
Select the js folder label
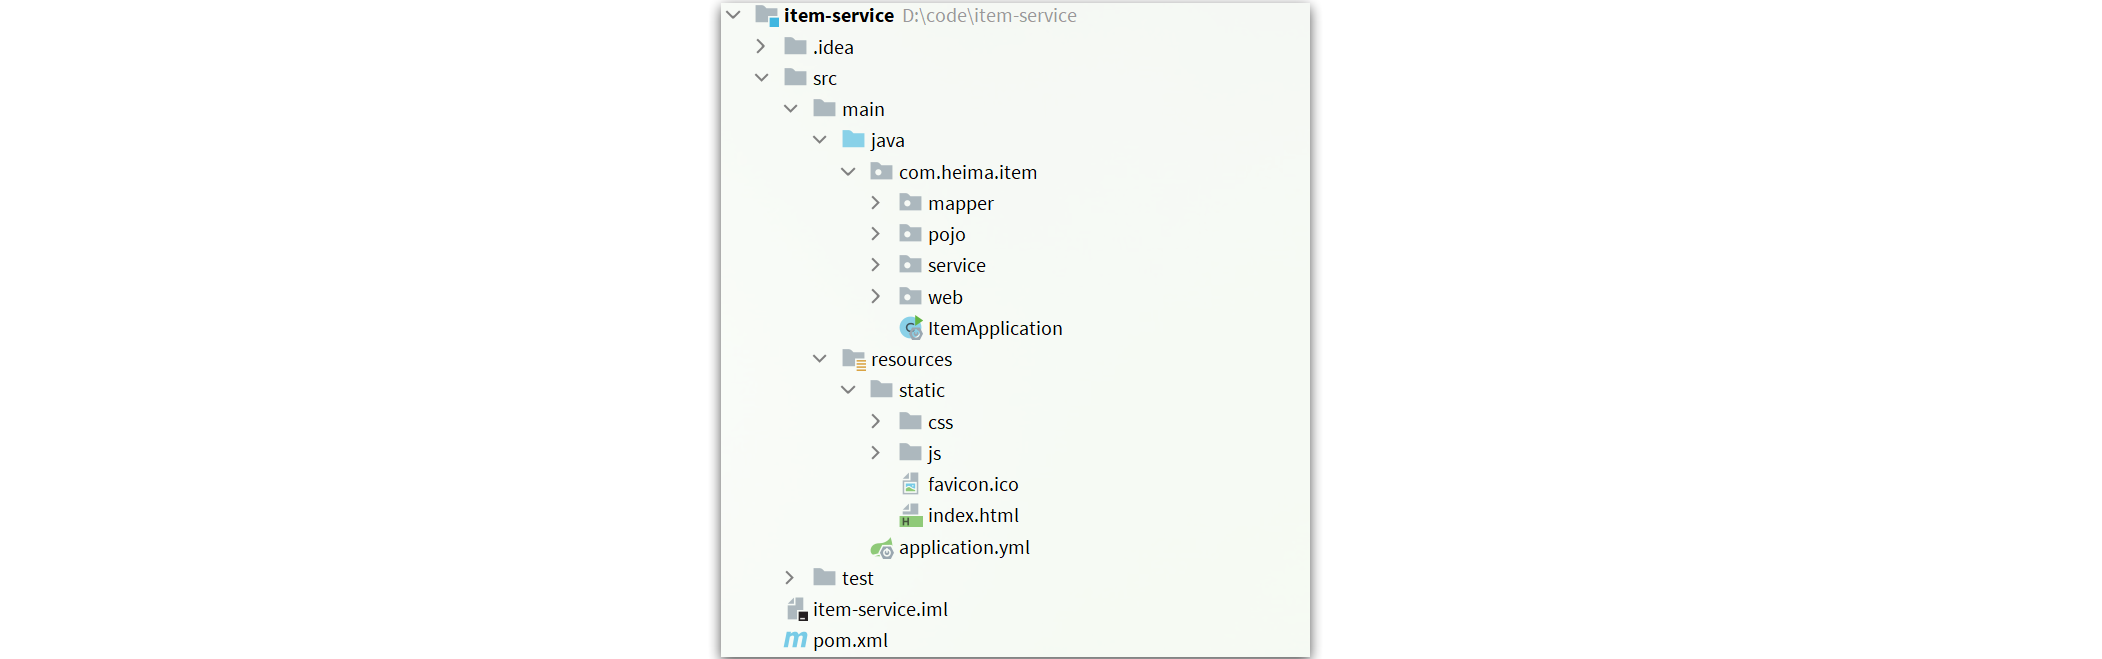(x=934, y=453)
